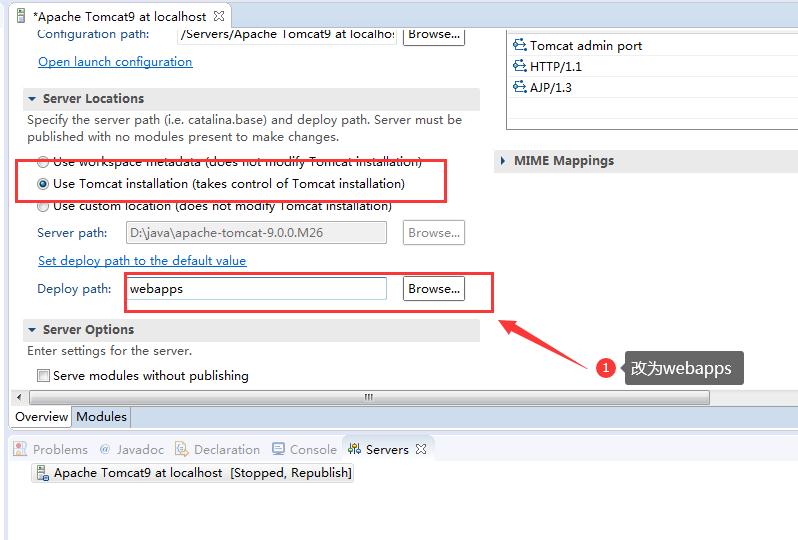This screenshot has width=798, height=540.
Task: Click the Server path Browse button
Action: (434, 233)
